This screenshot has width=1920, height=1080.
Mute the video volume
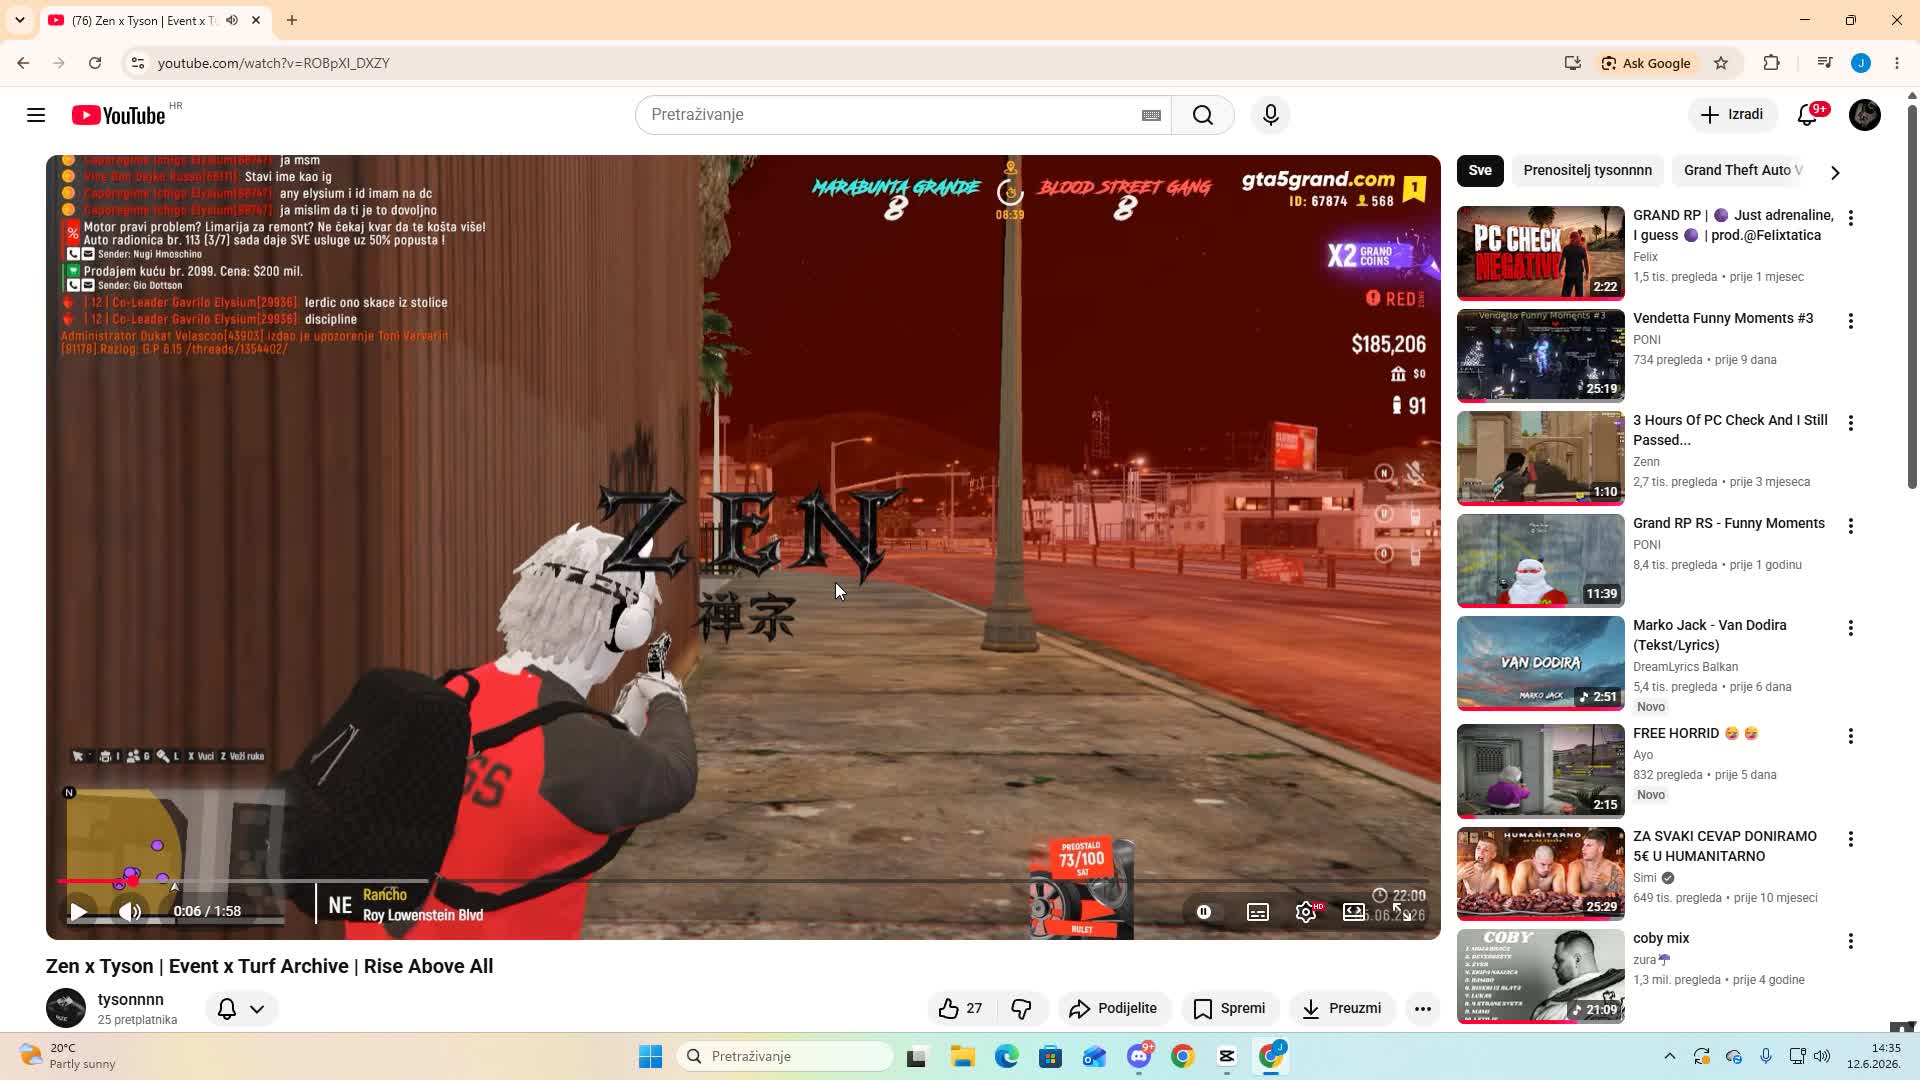pyautogui.click(x=129, y=911)
